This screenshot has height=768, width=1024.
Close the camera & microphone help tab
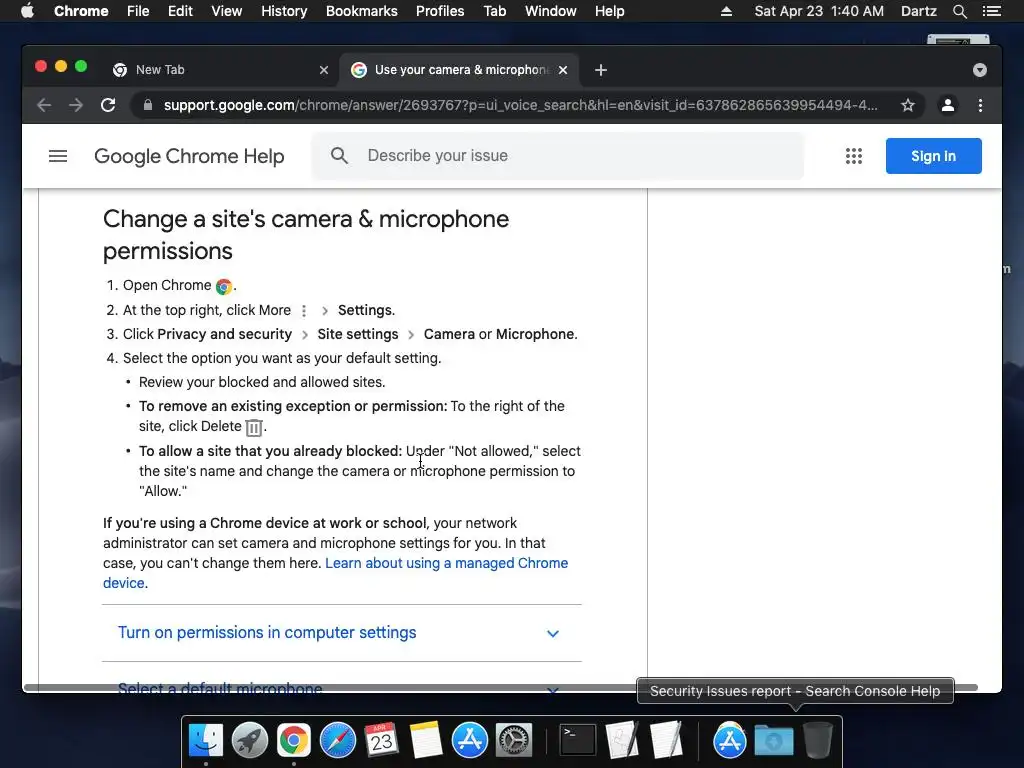click(562, 70)
